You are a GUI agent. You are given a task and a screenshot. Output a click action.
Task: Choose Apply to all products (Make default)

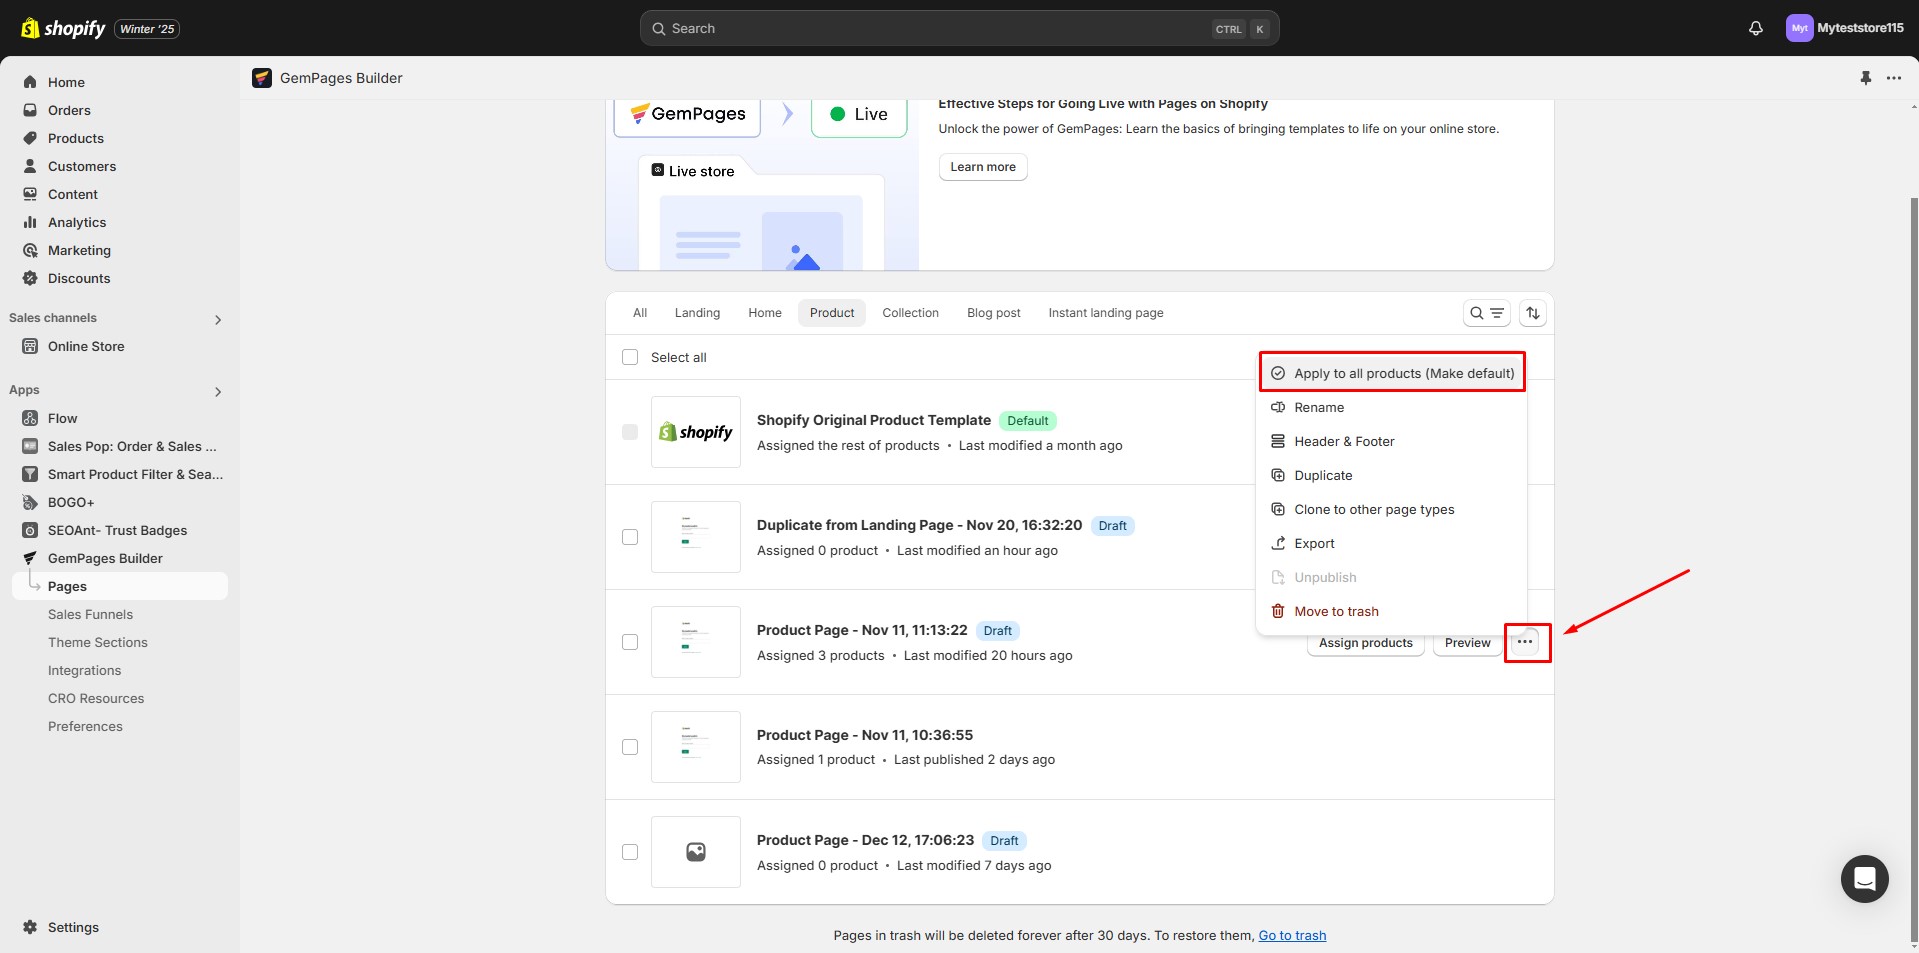coord(1392,373)
